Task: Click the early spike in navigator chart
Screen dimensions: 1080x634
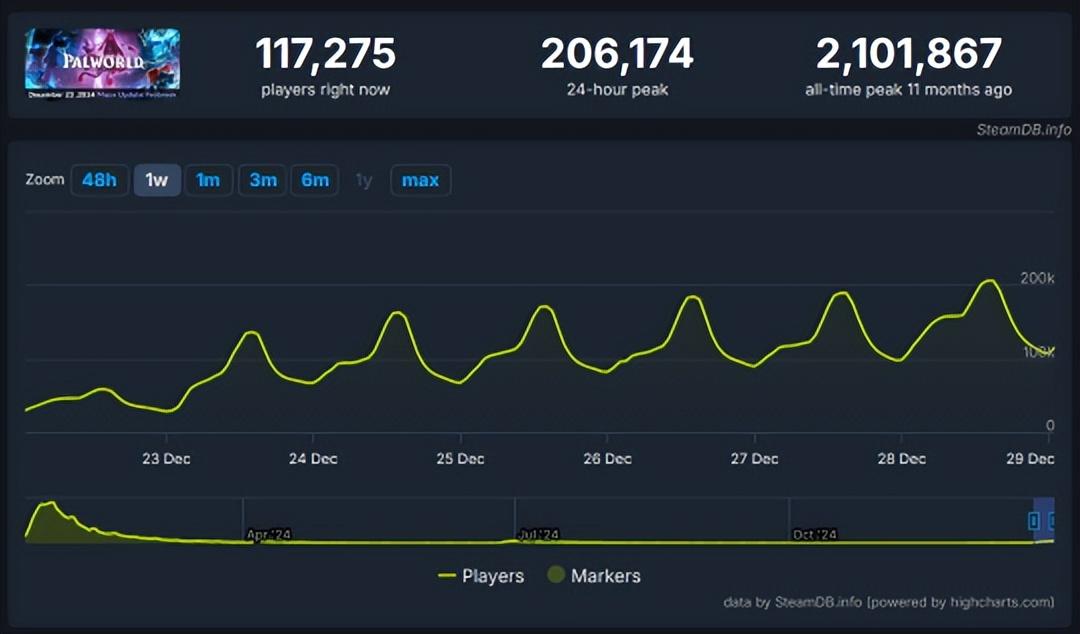Action: pyautogui.click(x=48, y=504)
